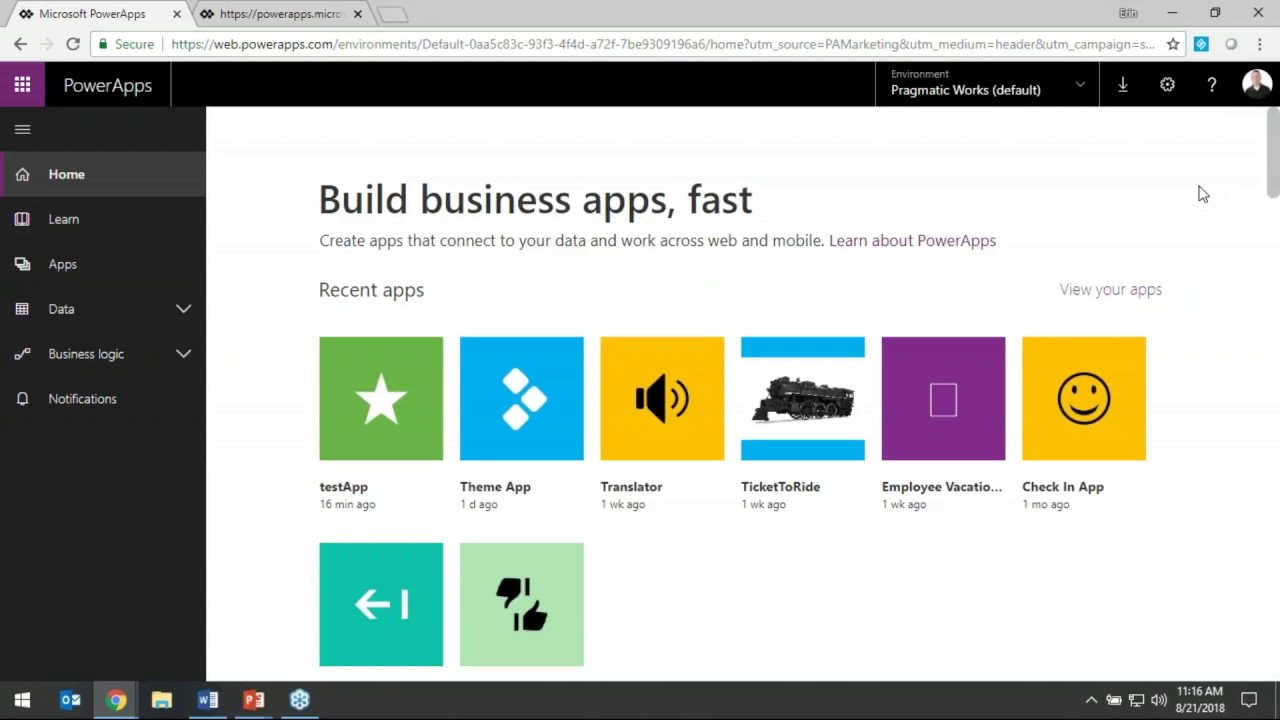Open the thumbs up/down app tile
Viewport: 1280px width, 720px height.
(x=521, y=604)
